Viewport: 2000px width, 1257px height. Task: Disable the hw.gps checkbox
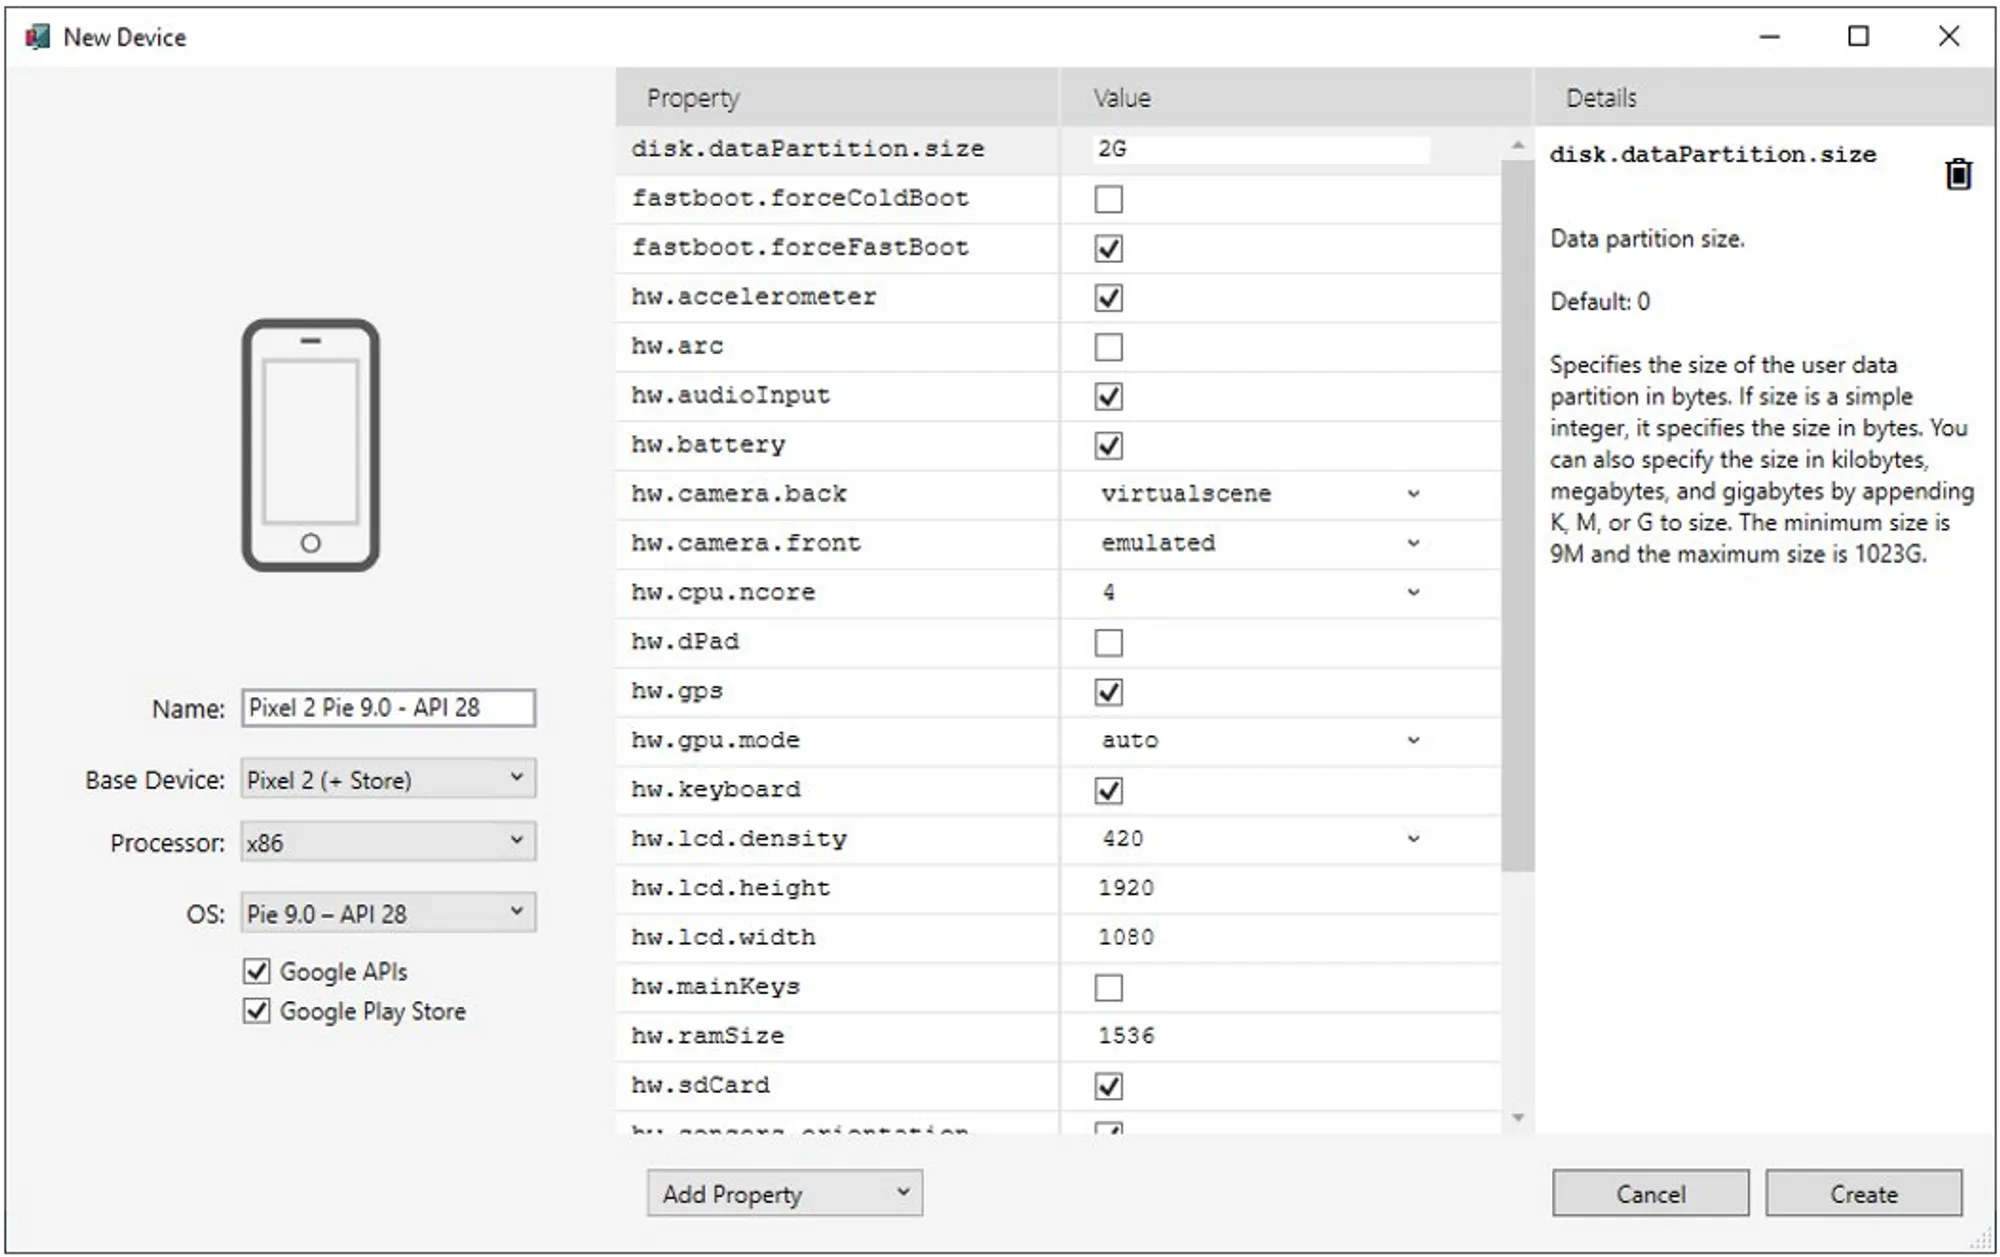(1108, 691)
